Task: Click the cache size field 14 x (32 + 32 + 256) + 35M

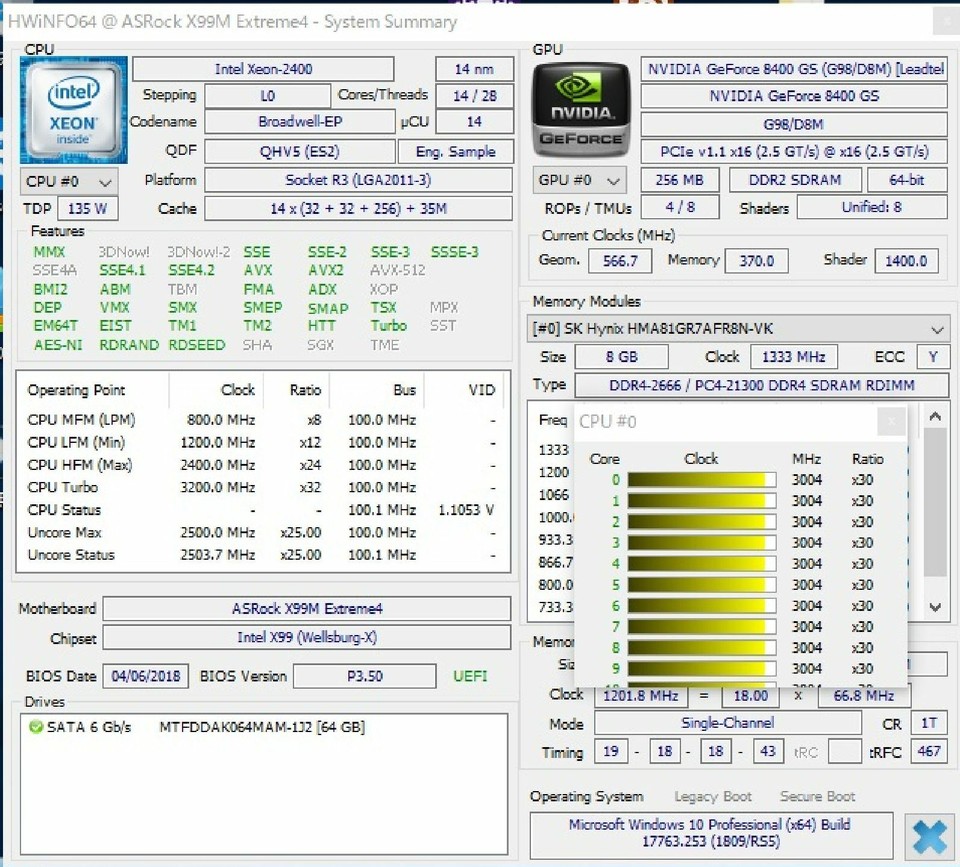Action: 359,209
